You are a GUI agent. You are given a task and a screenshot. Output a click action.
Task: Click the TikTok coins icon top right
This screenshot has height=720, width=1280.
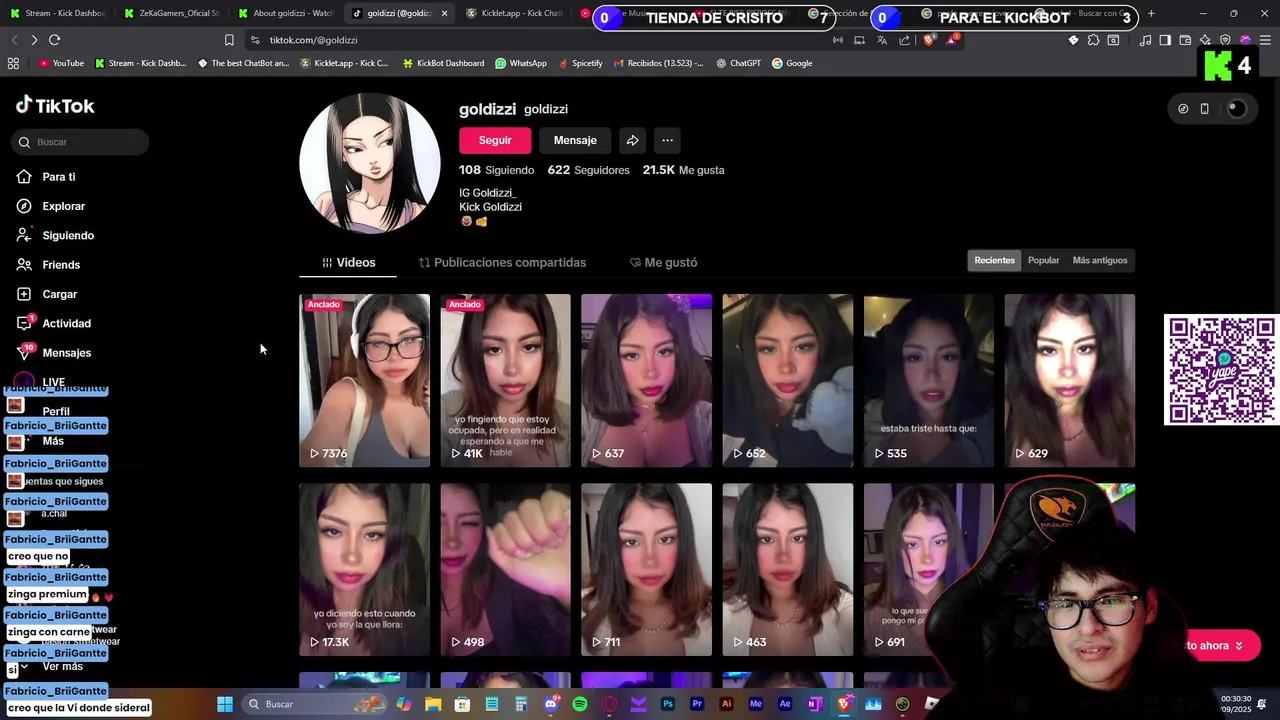(1183, 109)
